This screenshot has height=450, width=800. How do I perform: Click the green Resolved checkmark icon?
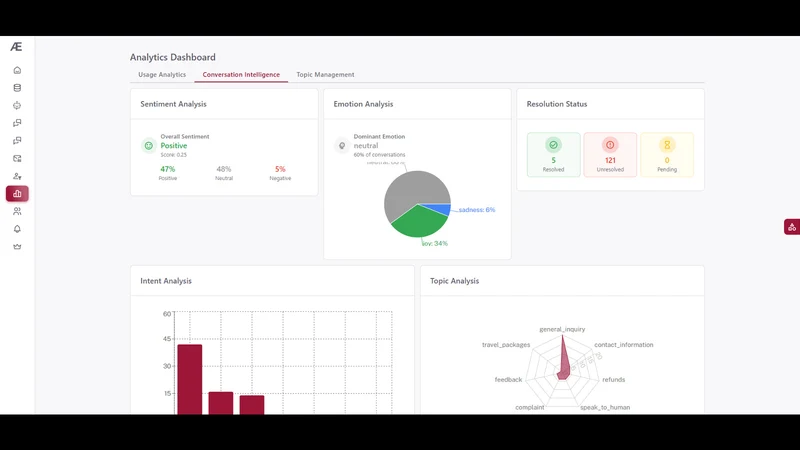click(553, 145)
